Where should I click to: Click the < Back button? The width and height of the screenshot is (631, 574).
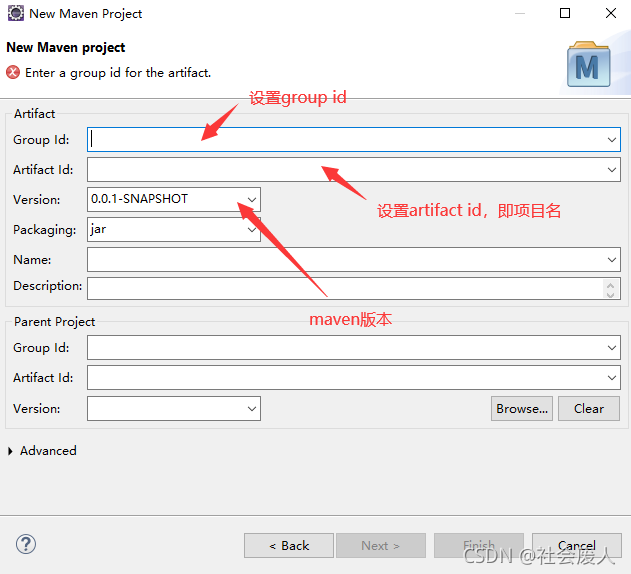tap(289, 546)
